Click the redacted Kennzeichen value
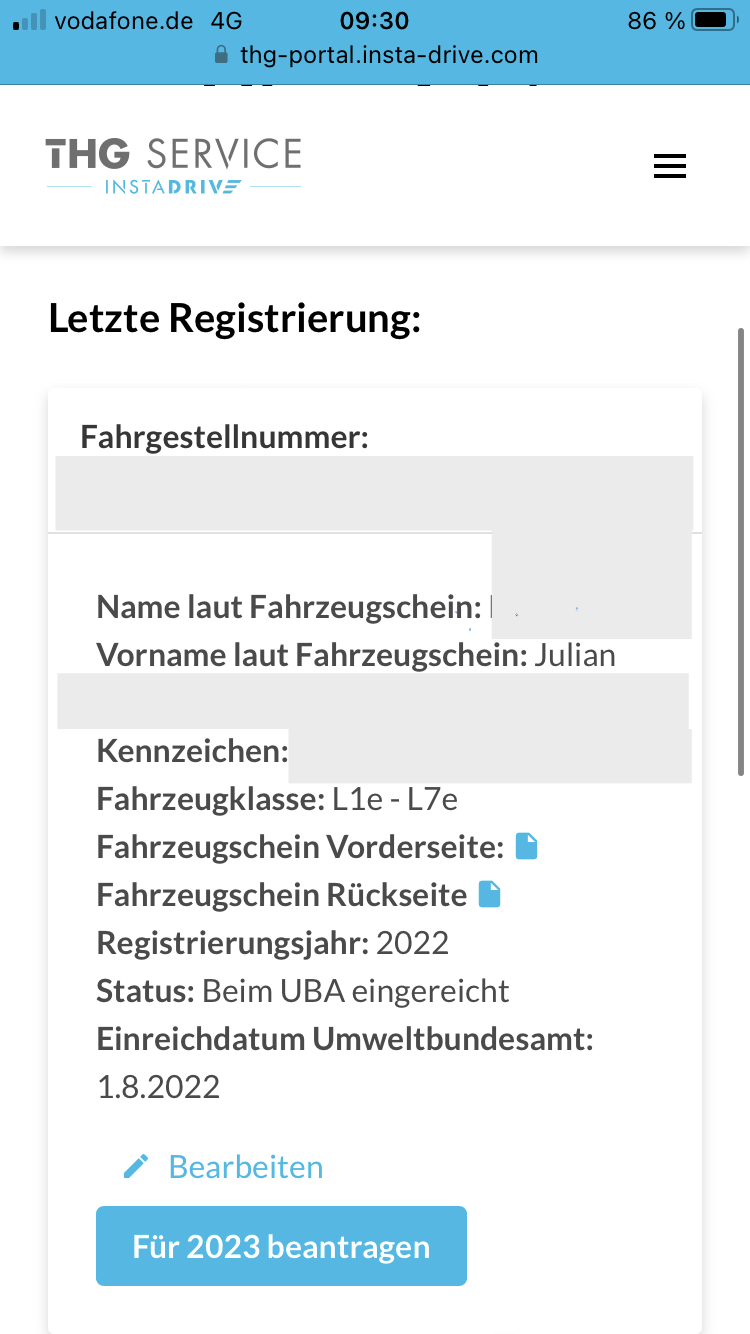The height and width of the screenshot is (1334, 750). (490, 756)
